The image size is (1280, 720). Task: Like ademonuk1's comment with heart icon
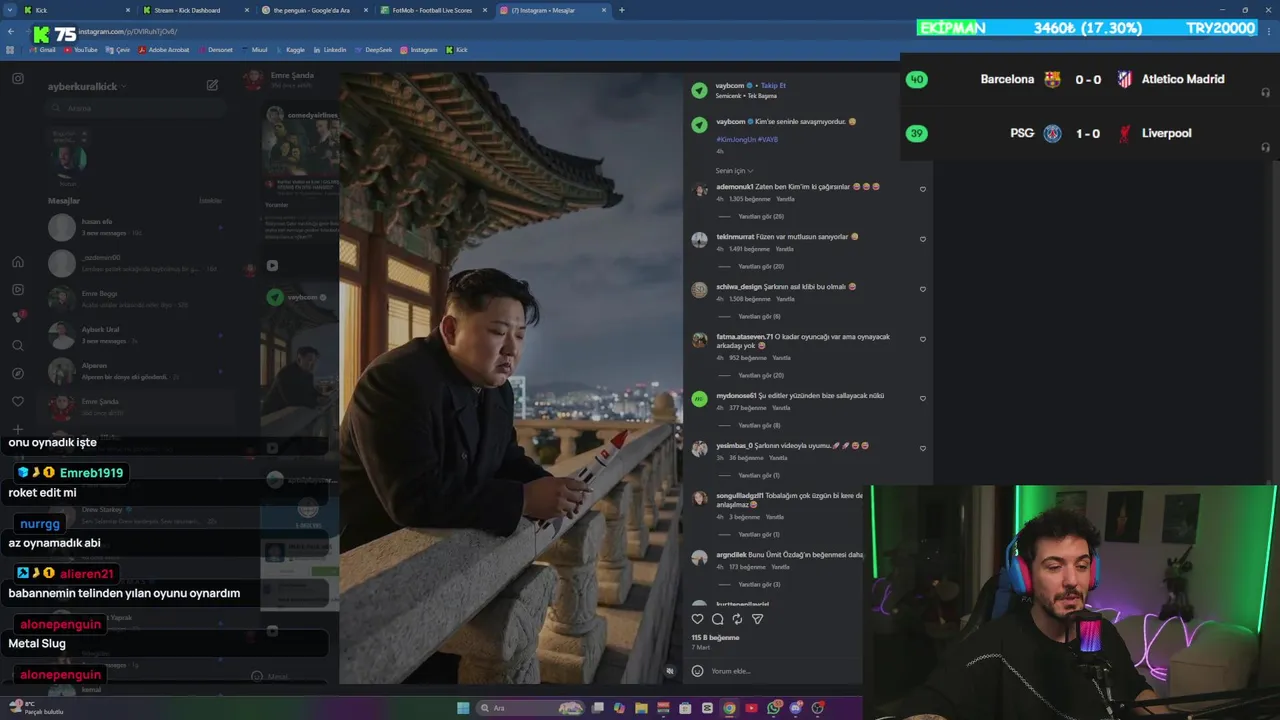pyautogui.click(x=923, y=189)
